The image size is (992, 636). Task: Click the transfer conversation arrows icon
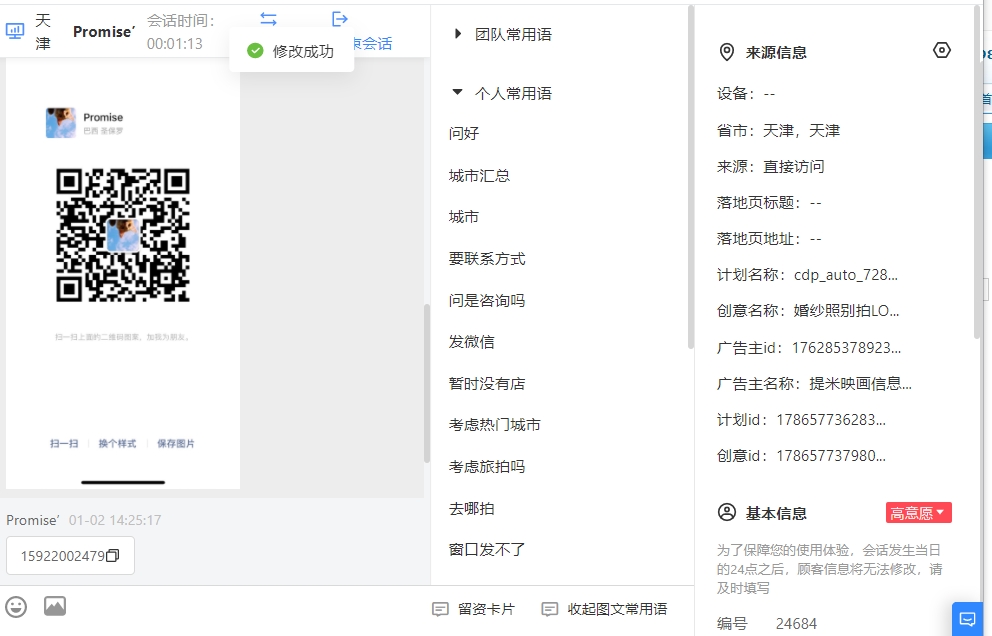(268, 19)
